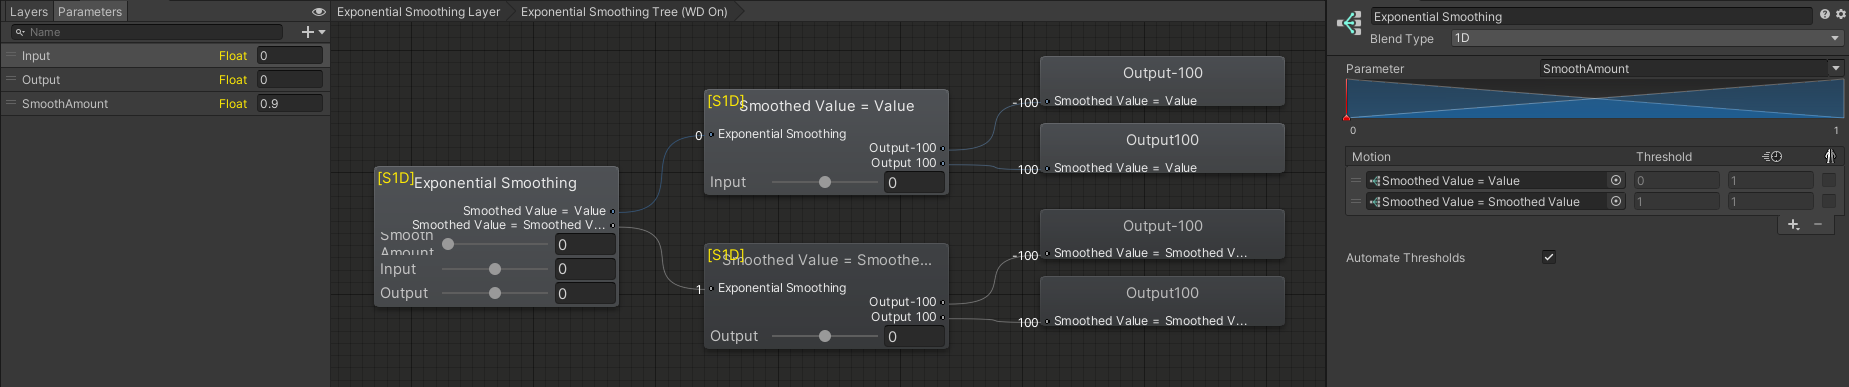Adjust the Output slider on root node

[x=494, y=293]
